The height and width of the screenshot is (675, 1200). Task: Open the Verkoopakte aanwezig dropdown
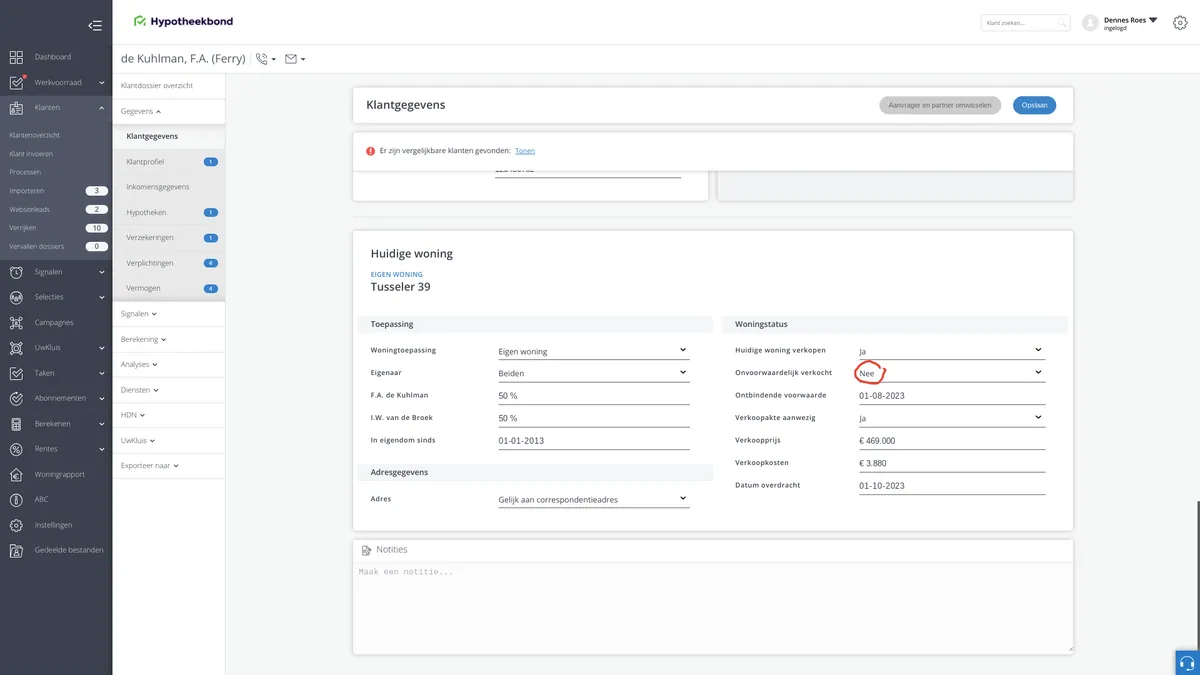coord(951,418)
